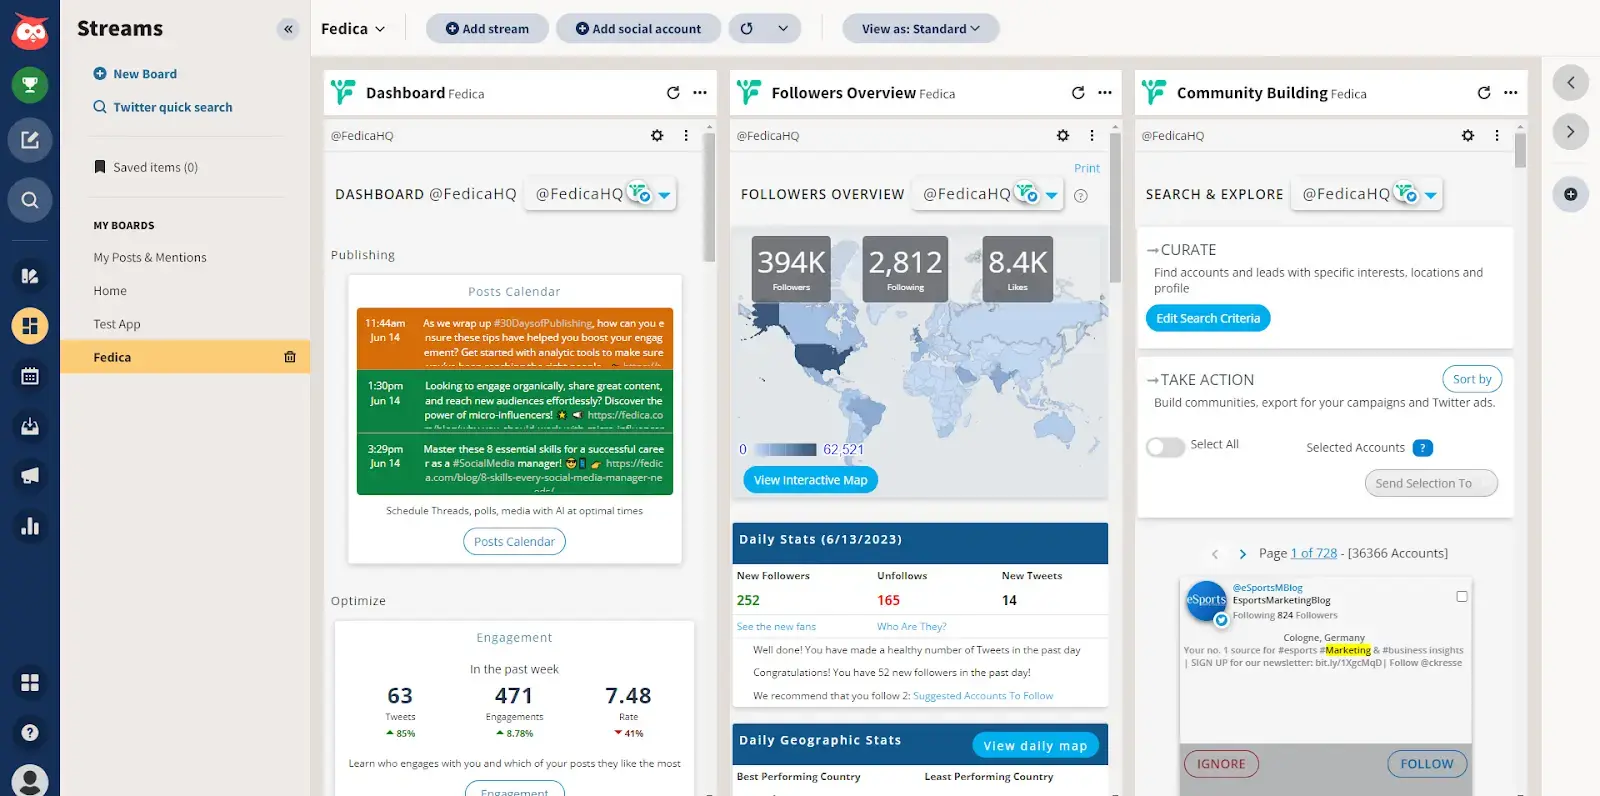This screenshot has height=796, width=1600.
Task: Open the Analytics bar chart sidebar icon
Action: 30,526
